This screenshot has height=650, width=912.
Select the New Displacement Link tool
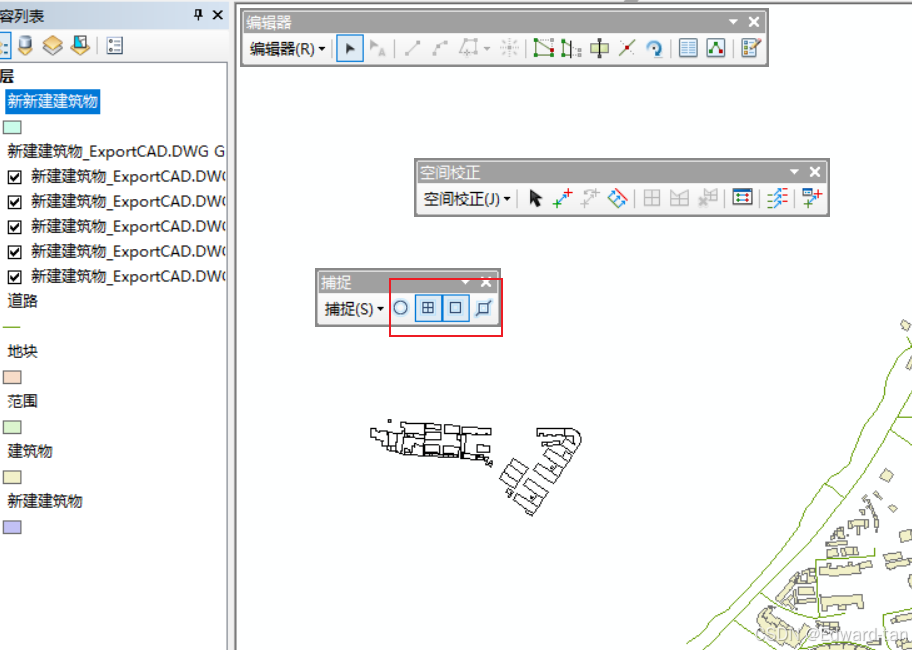[562, 198]
